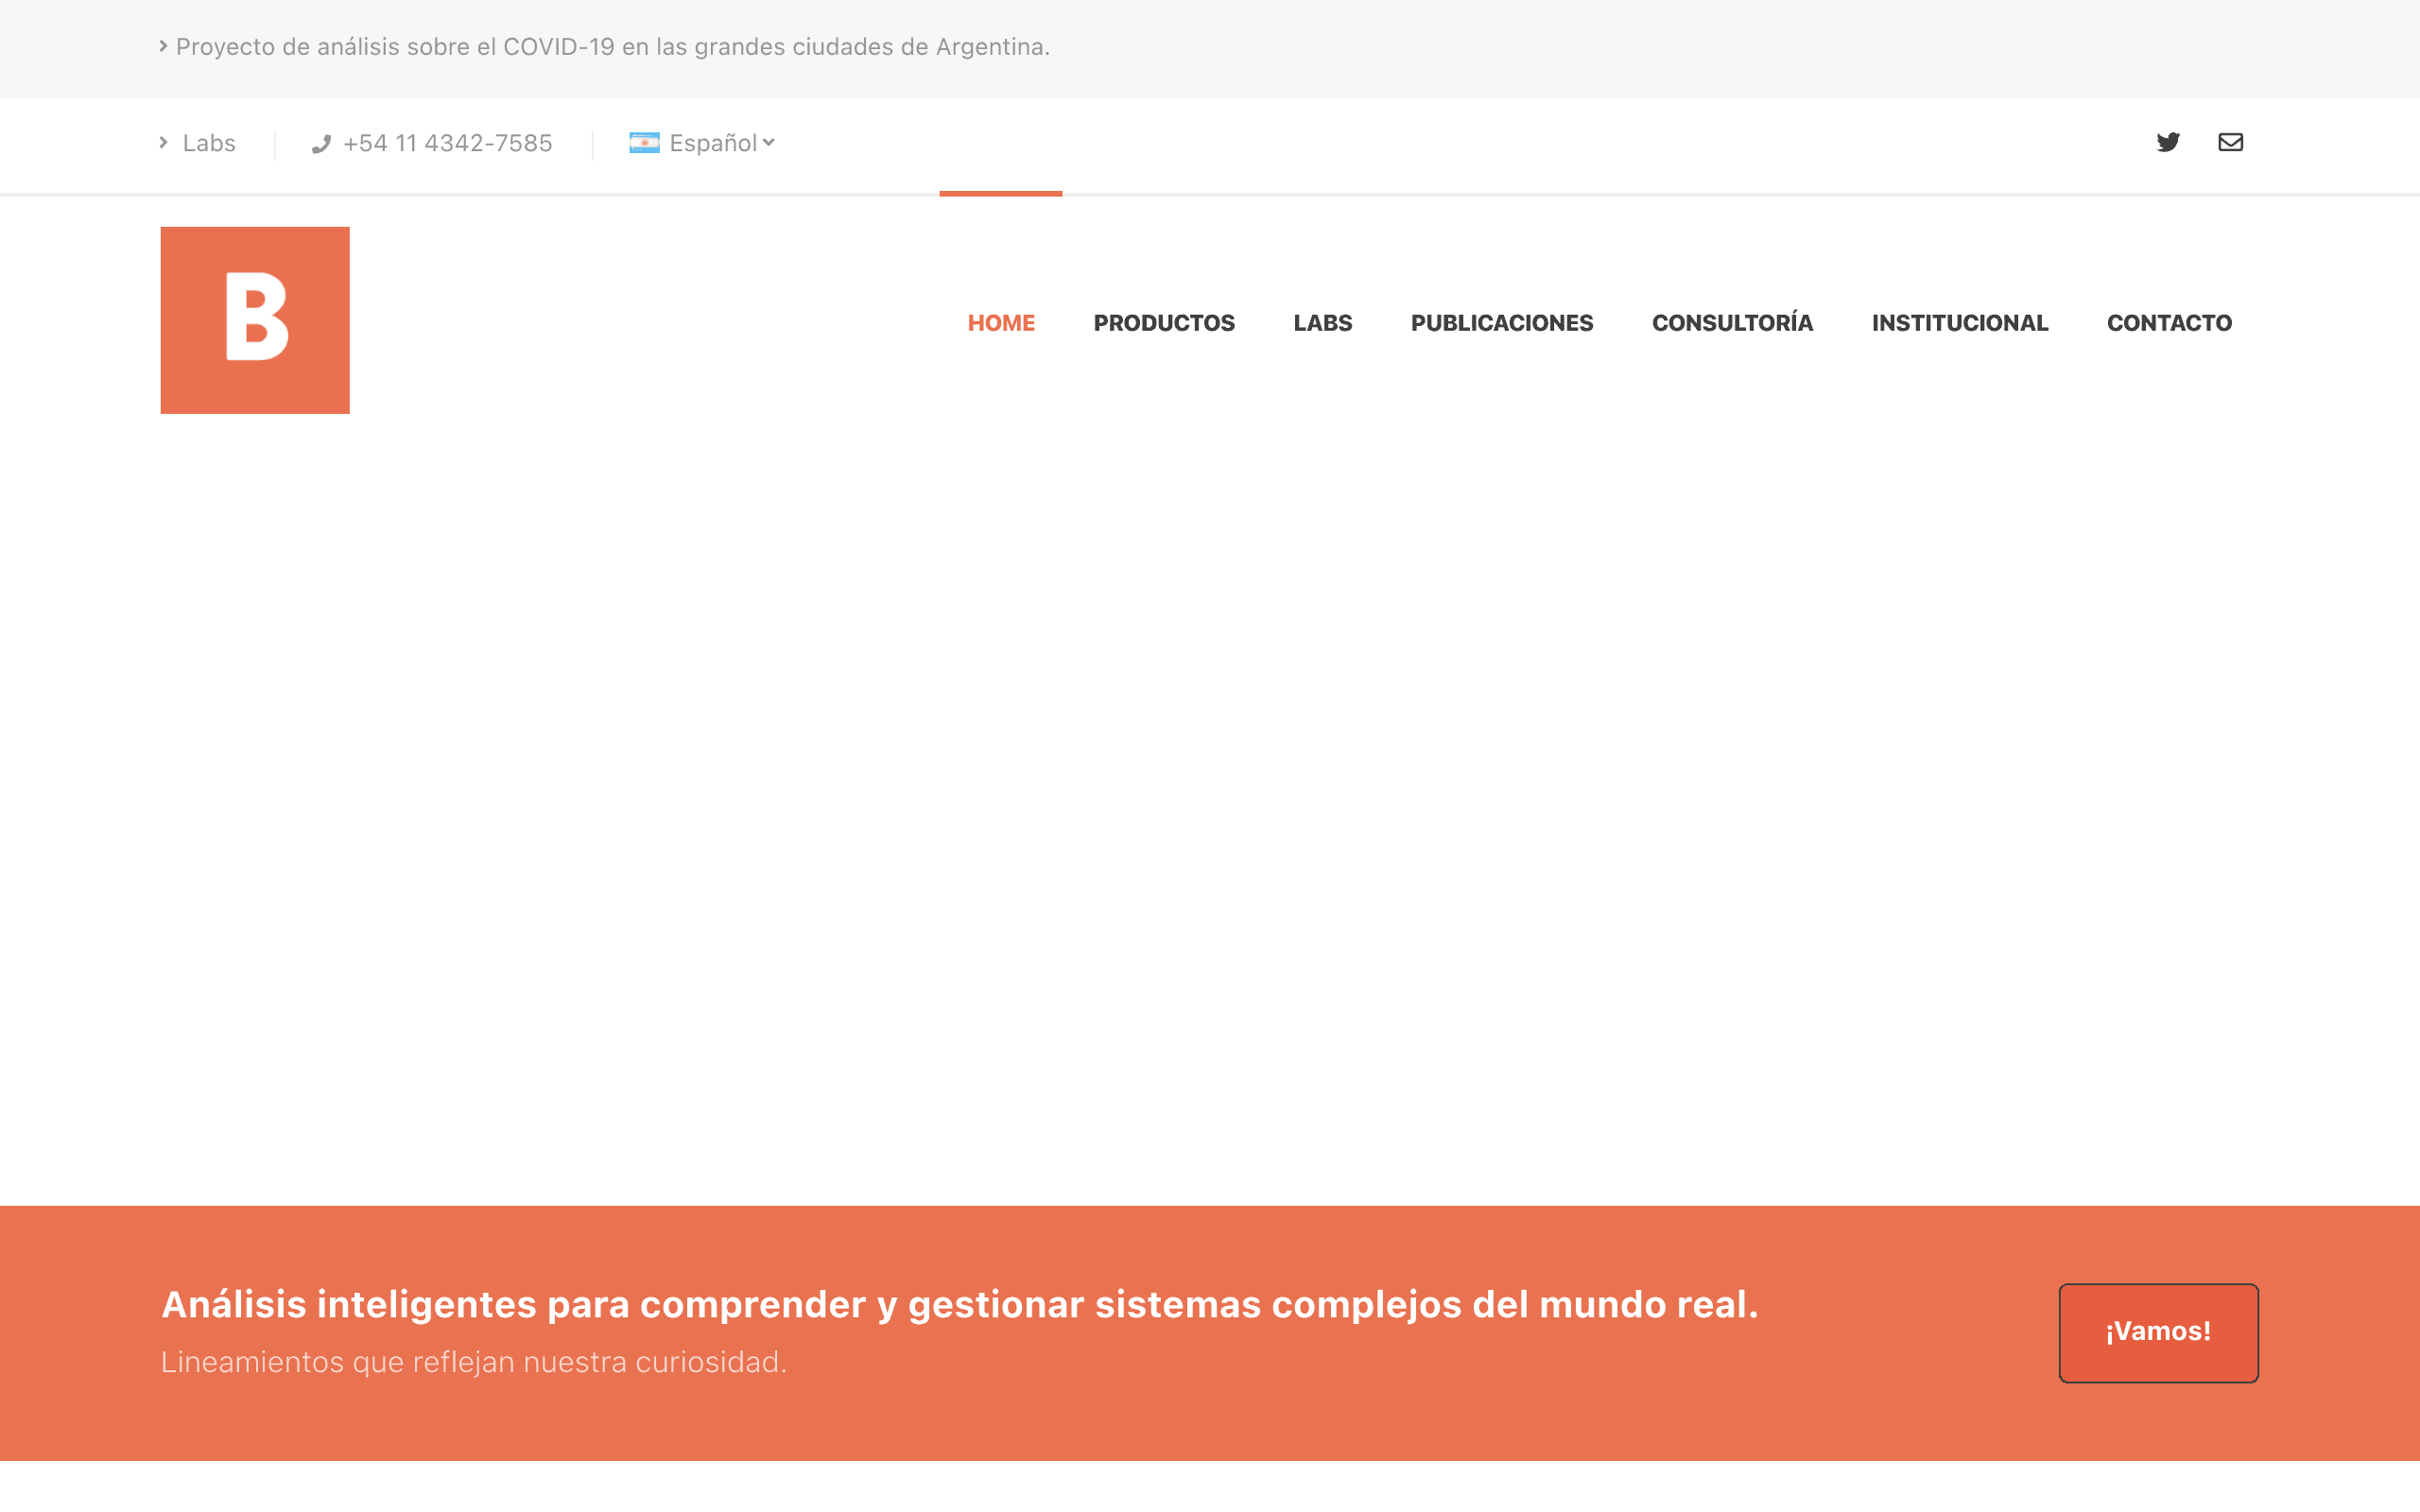Click the orange B logo
Image resolution: width=2420 pixels, height=1512 pixels.
[x=255, y=320]
